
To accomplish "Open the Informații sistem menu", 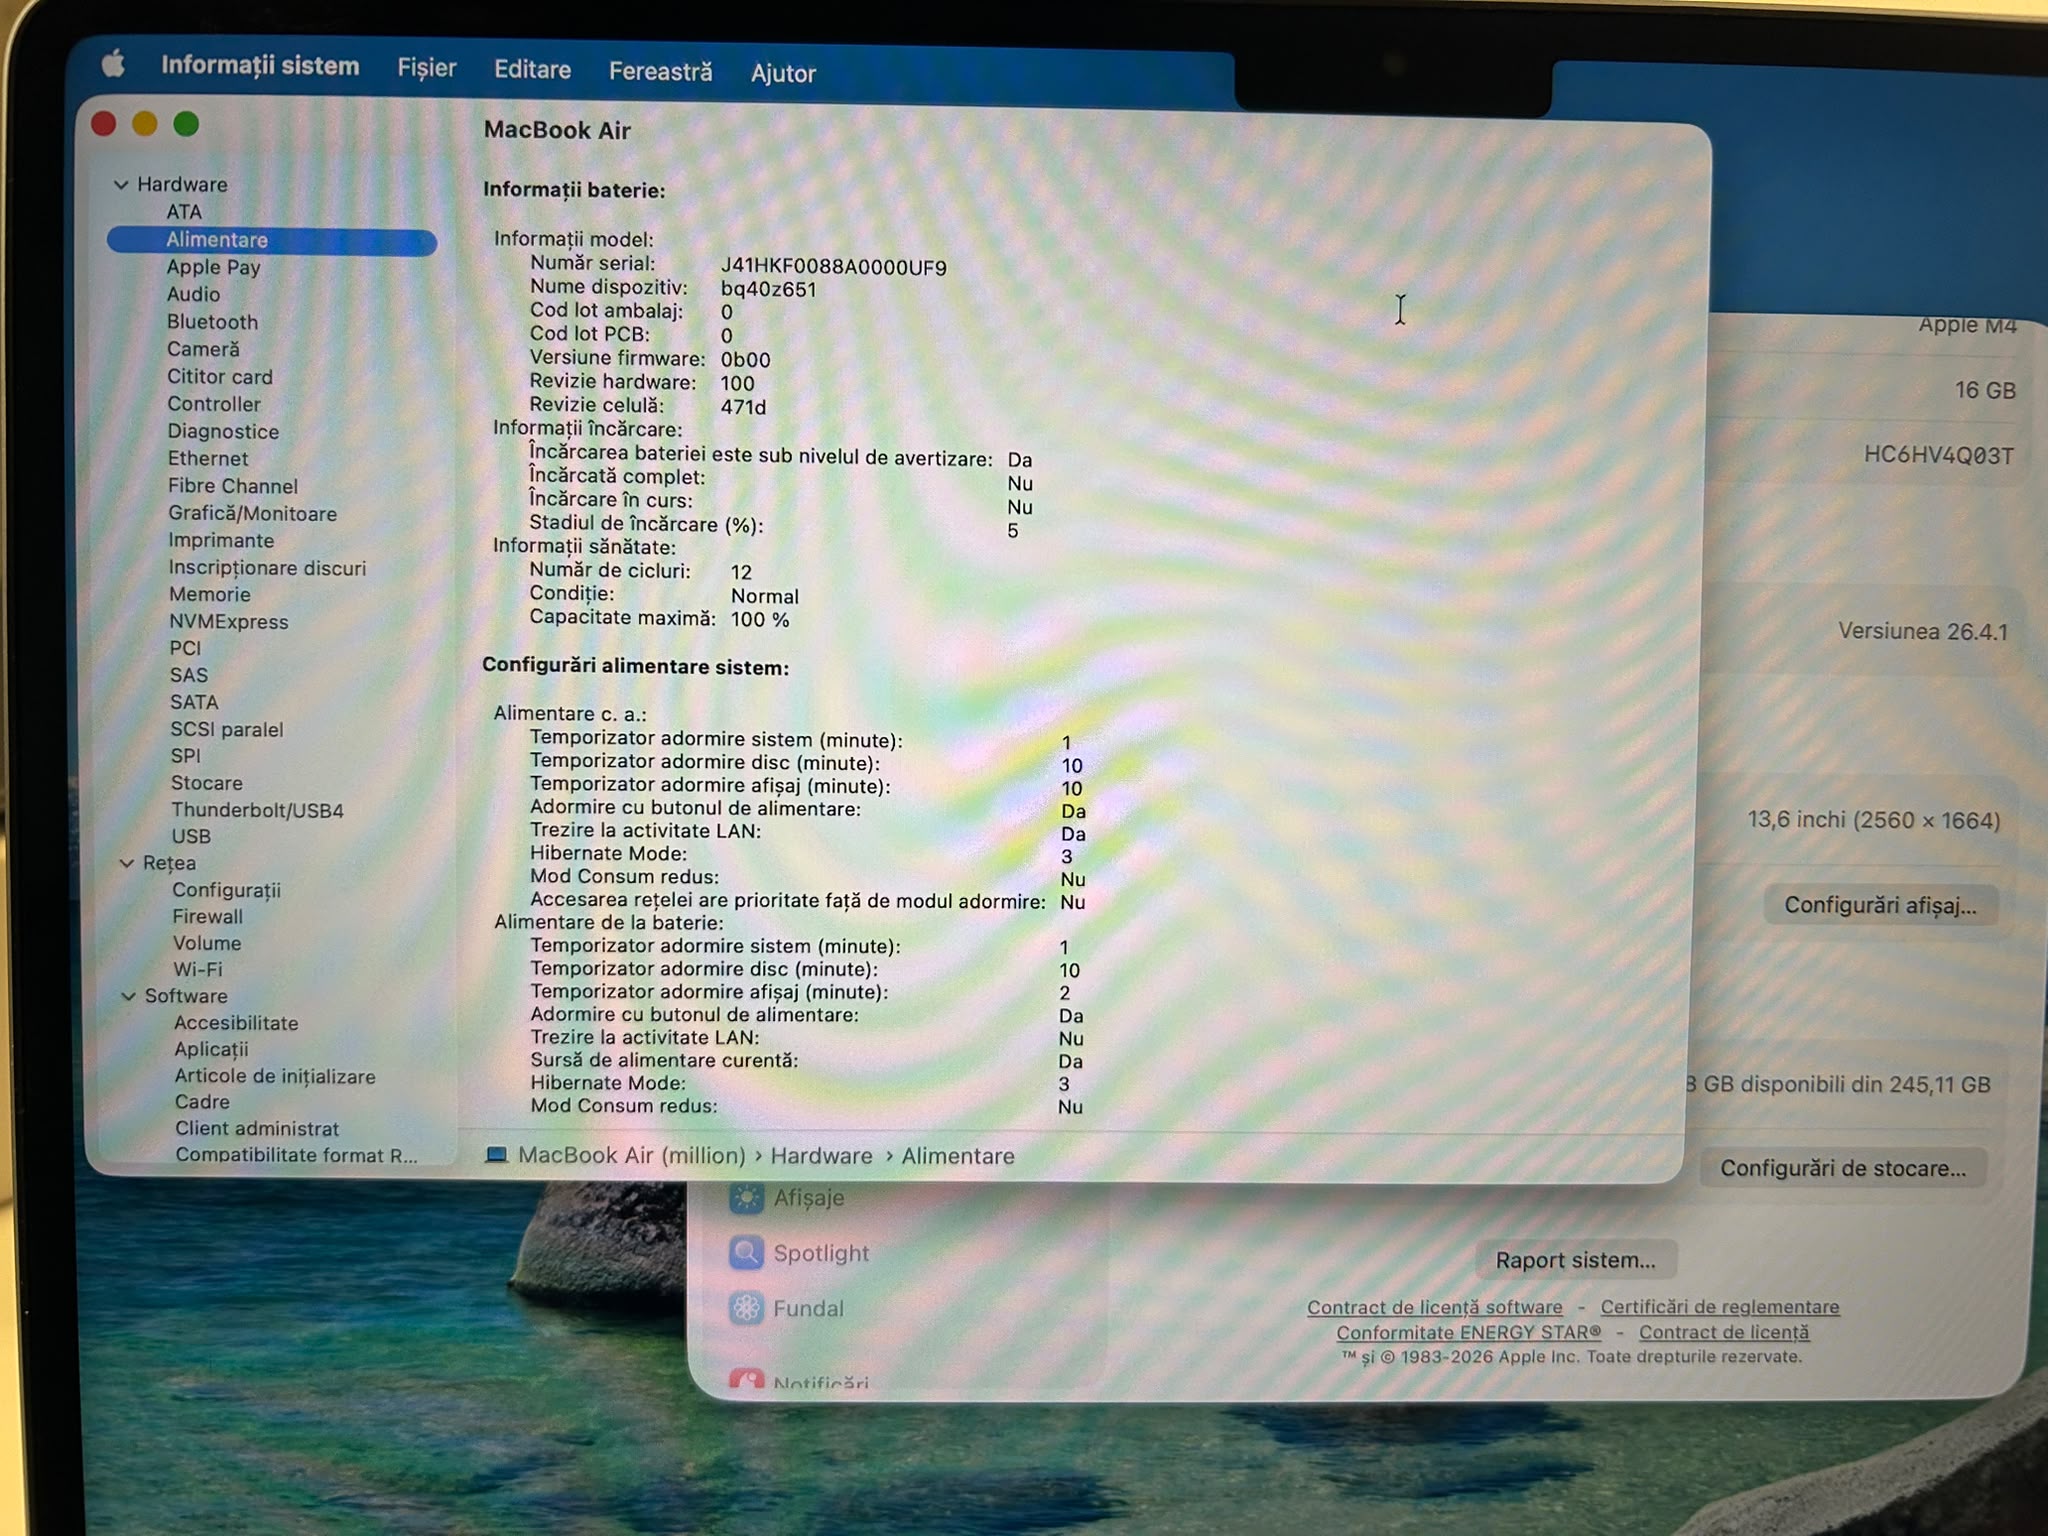I will (260, 66).
